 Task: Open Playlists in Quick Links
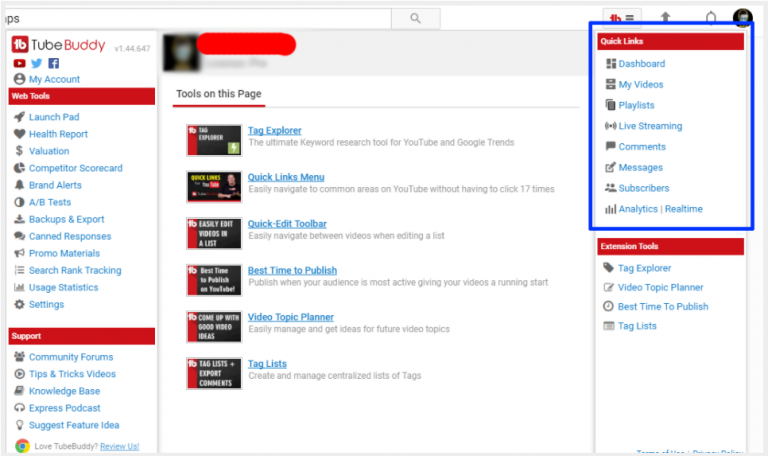pos(636,105)
